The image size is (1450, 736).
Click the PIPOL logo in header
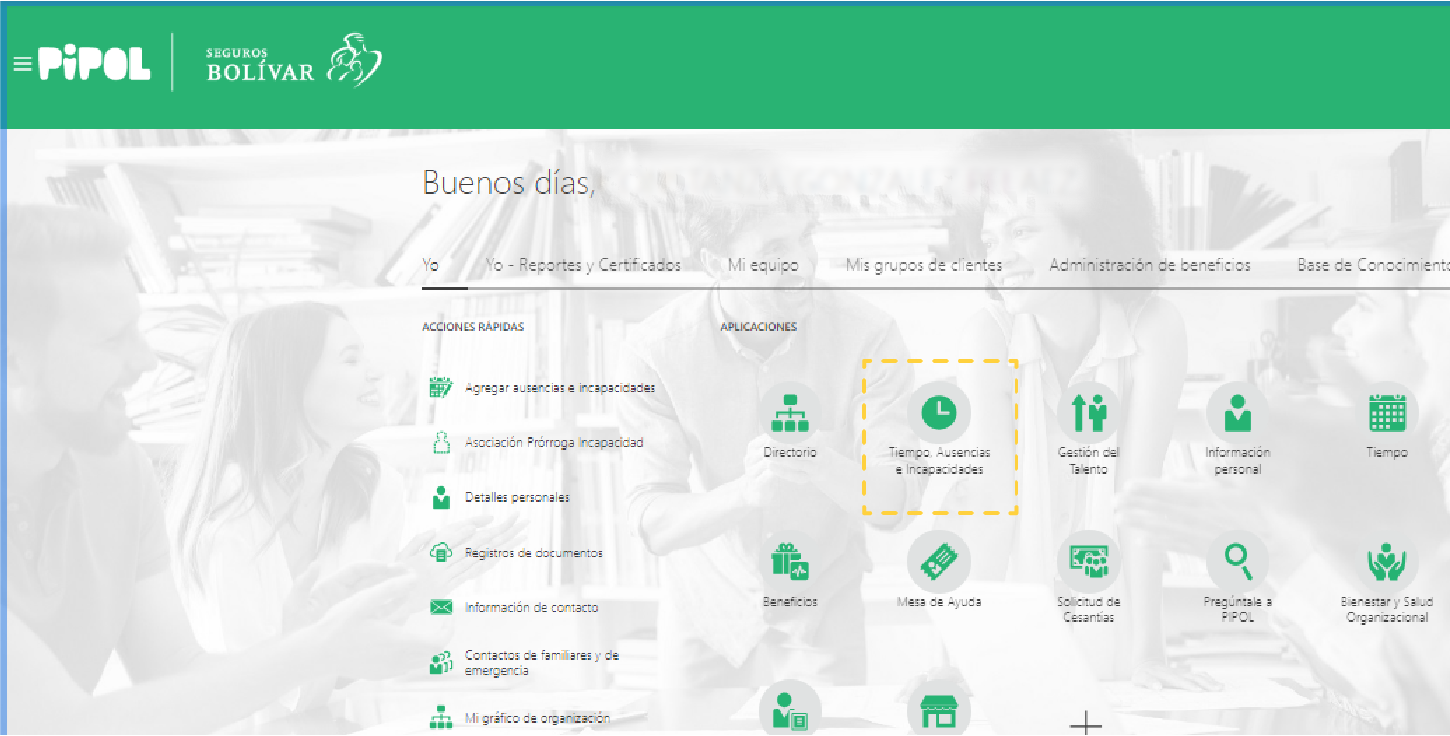tap(95, 64)
